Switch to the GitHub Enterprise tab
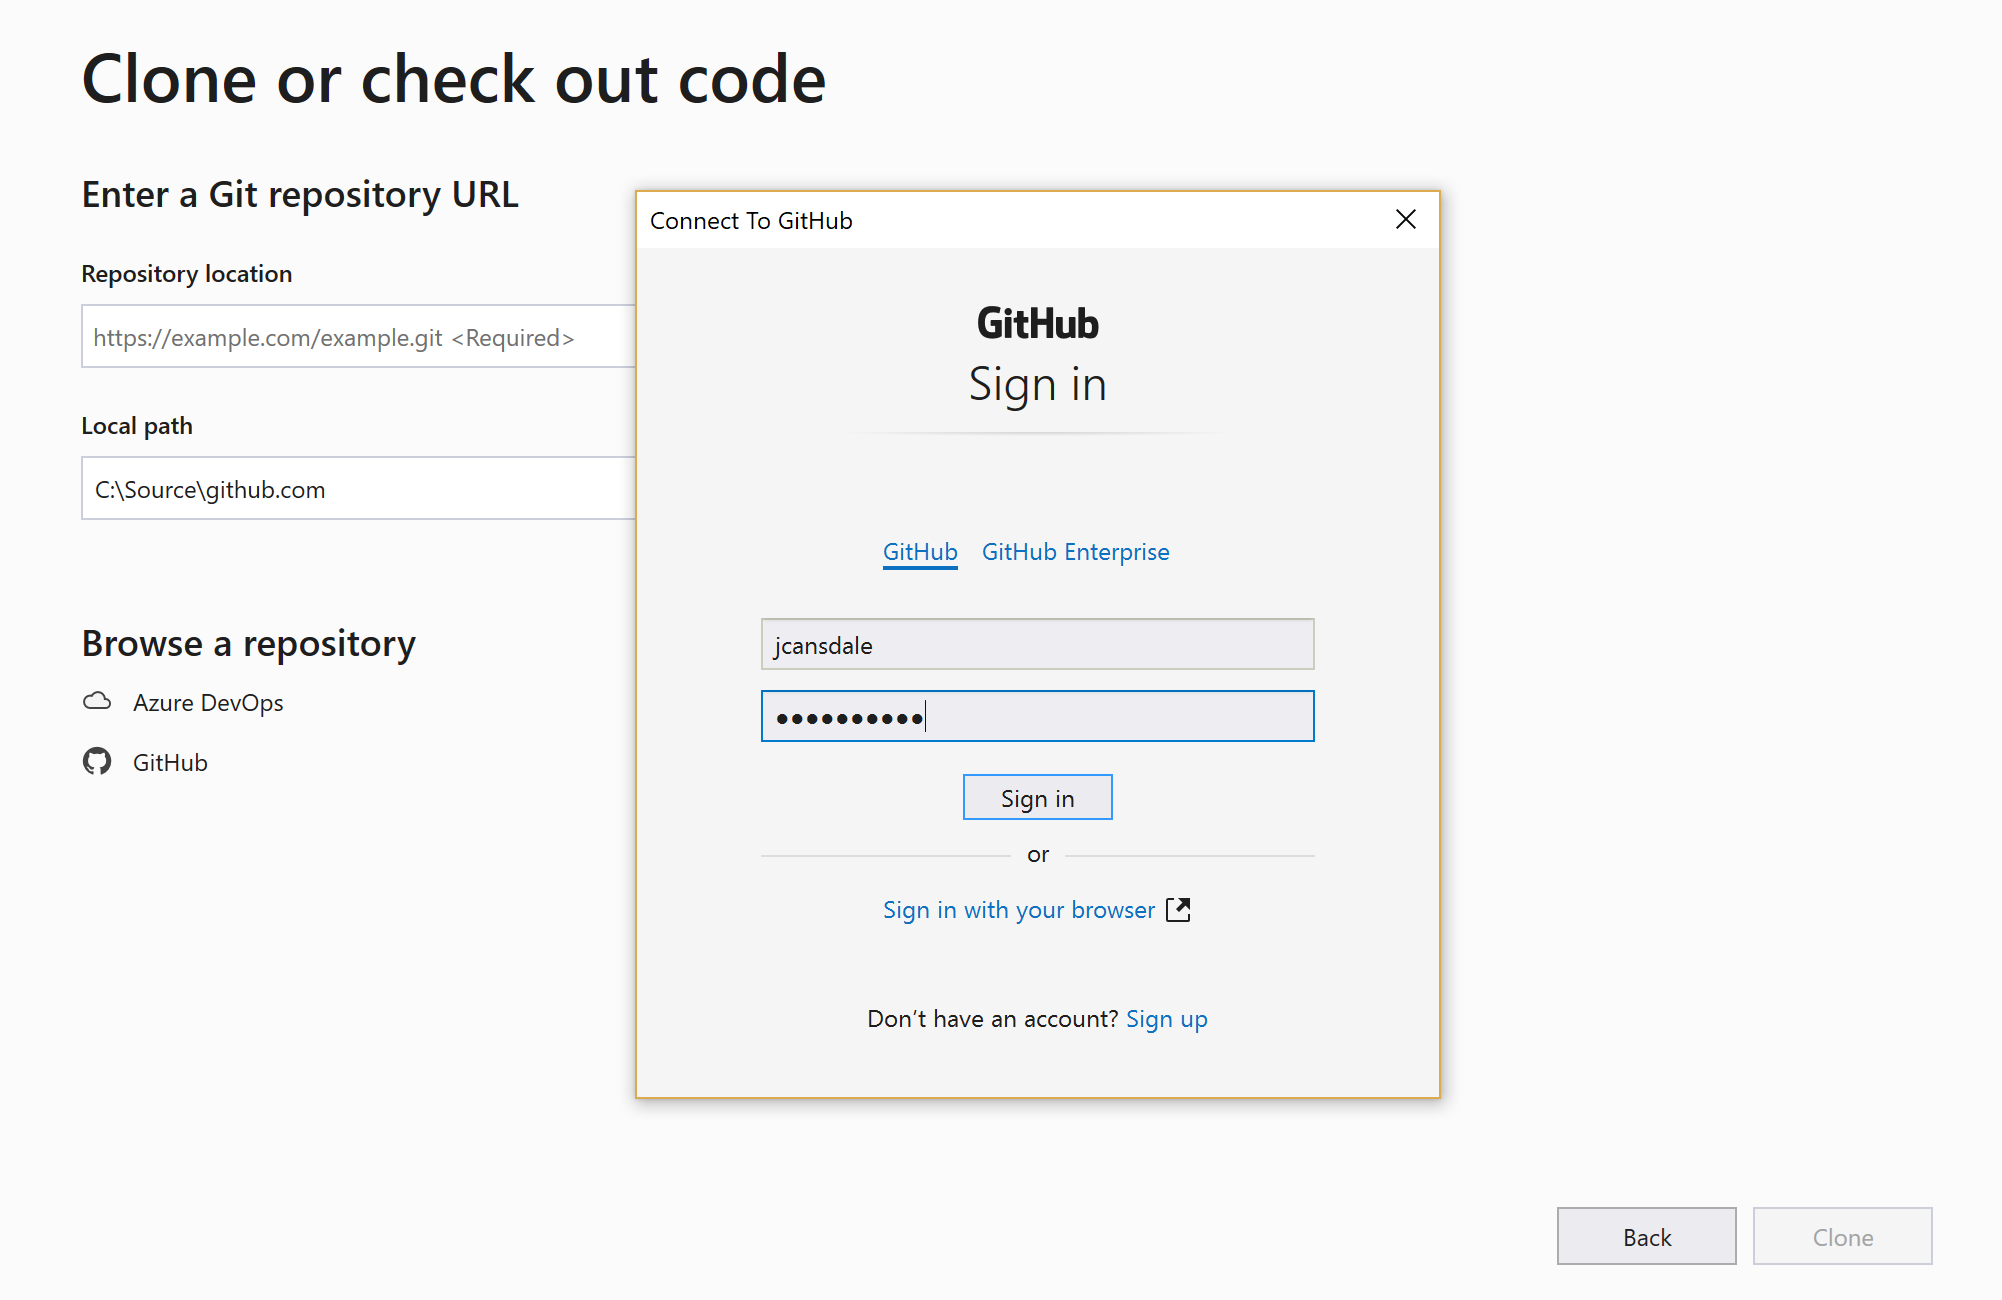2002x1300 pixels. tap(1075, 552)
